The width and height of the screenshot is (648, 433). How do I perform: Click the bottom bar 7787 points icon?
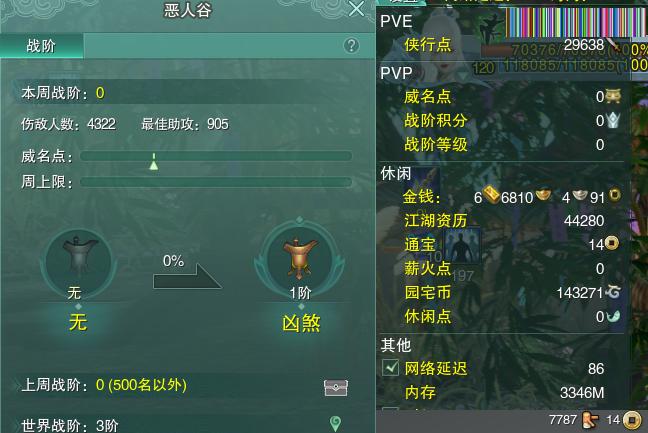590,420
